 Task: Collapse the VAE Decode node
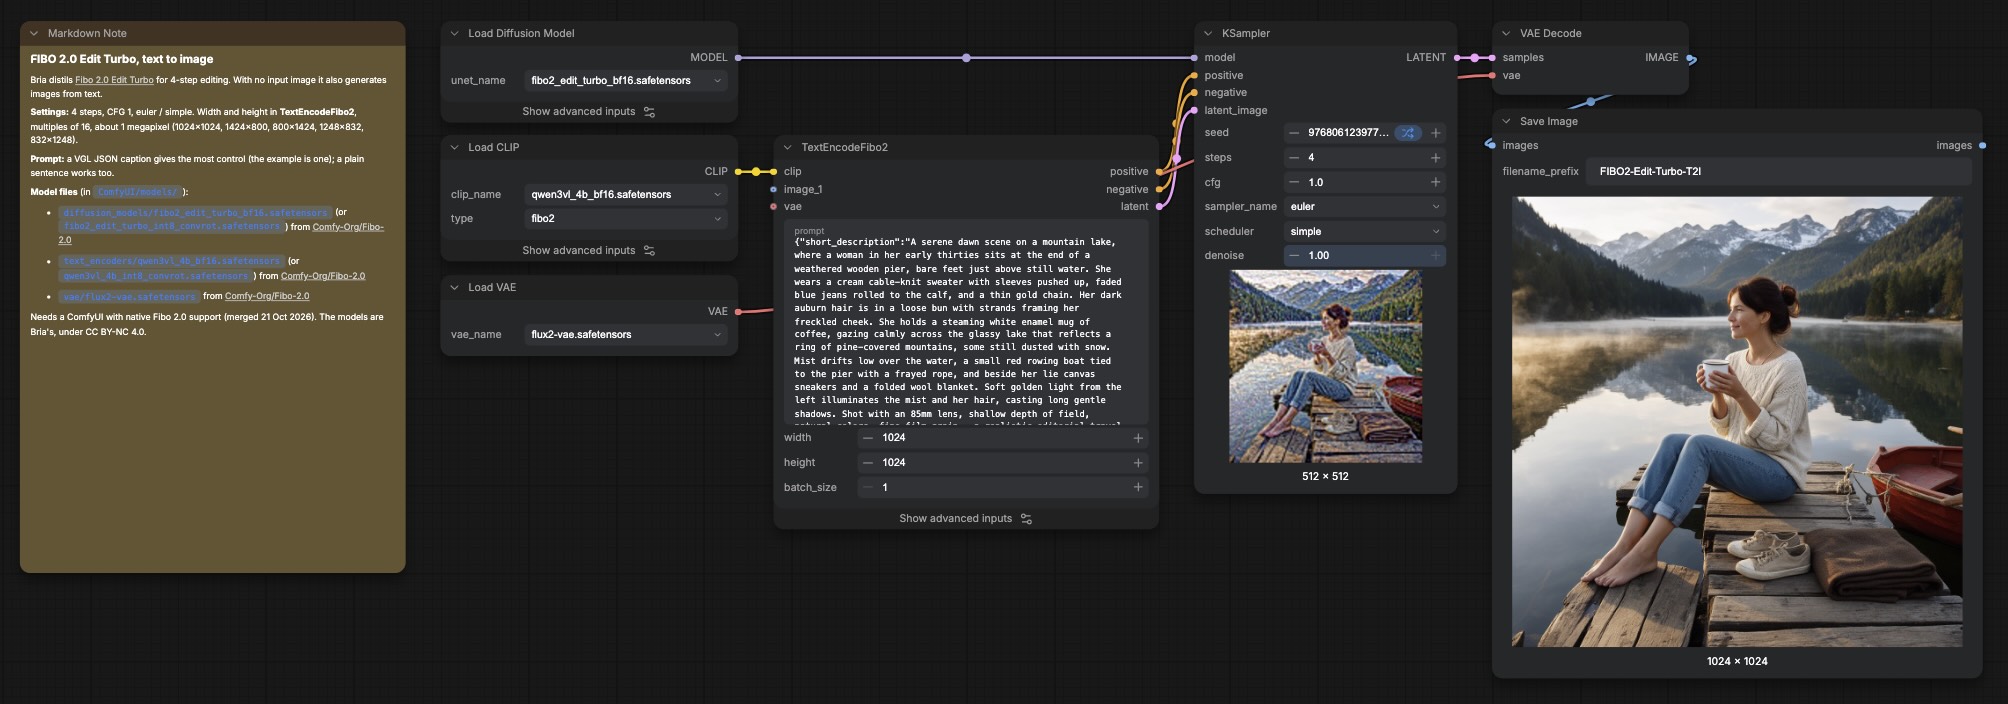tap(1506, 33)
